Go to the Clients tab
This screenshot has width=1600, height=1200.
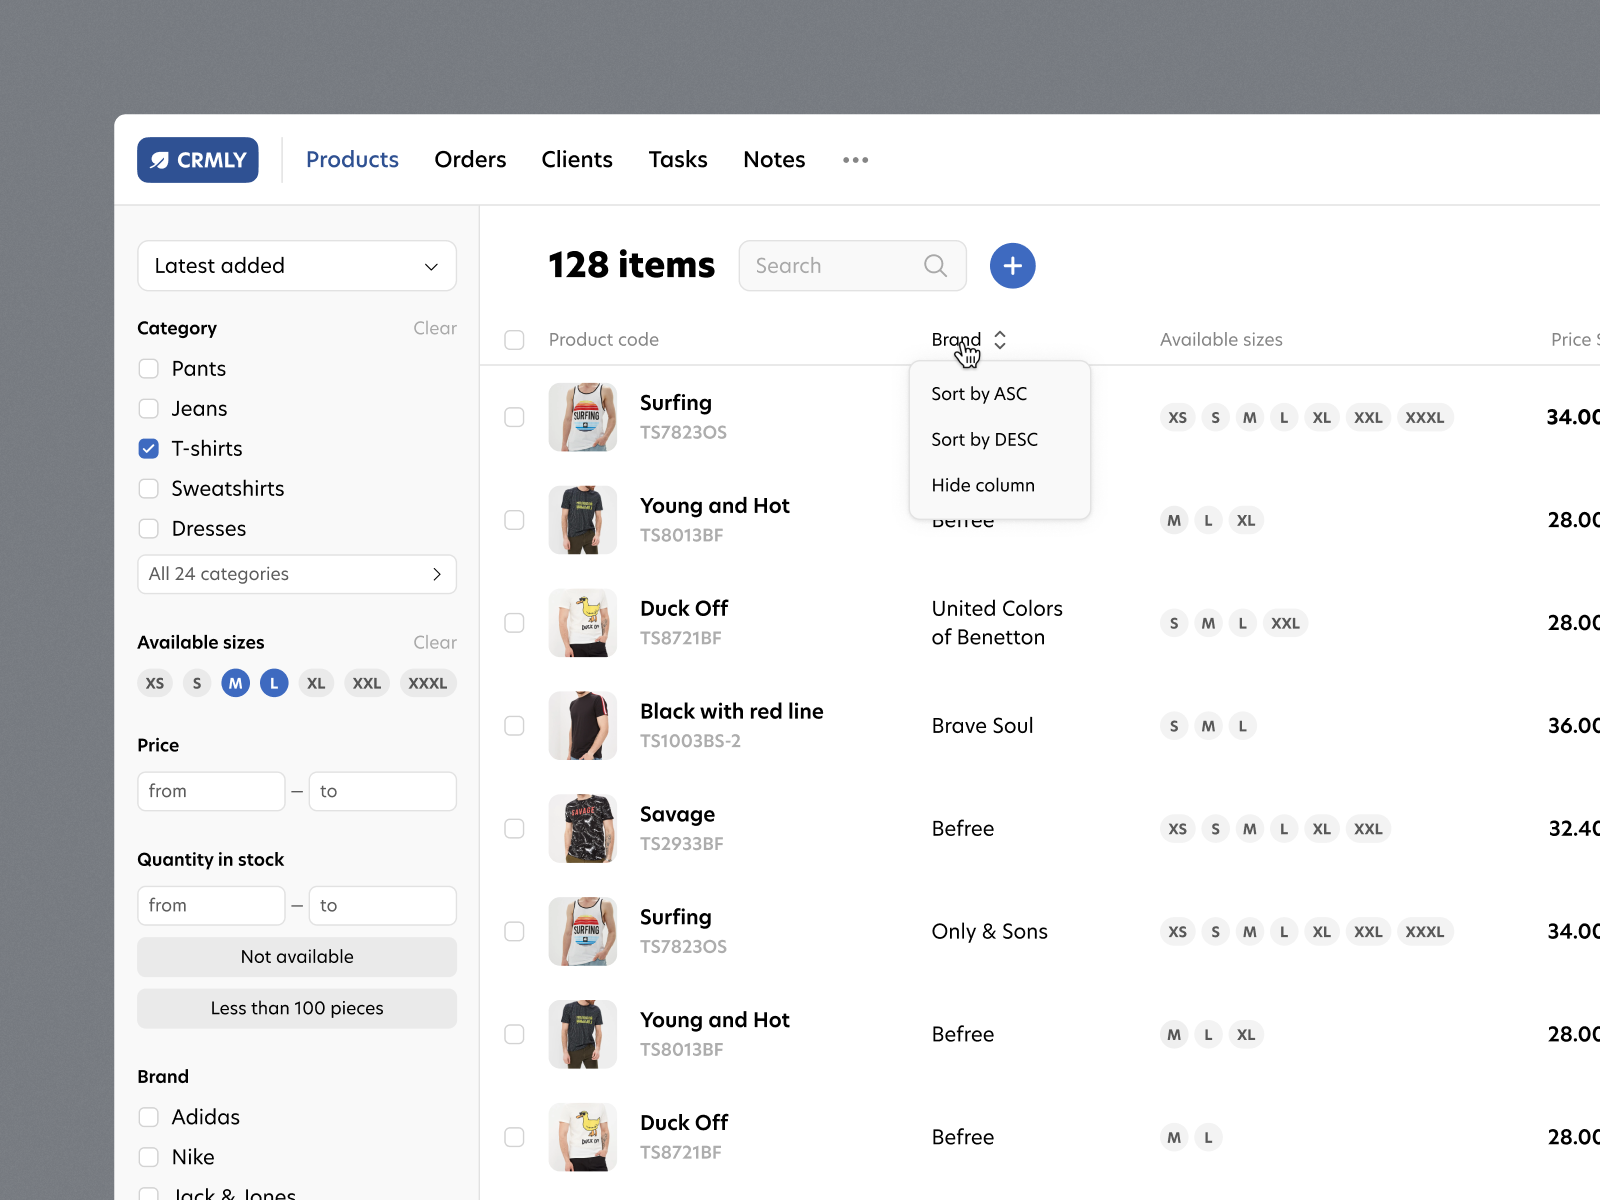tap(577, 160)
